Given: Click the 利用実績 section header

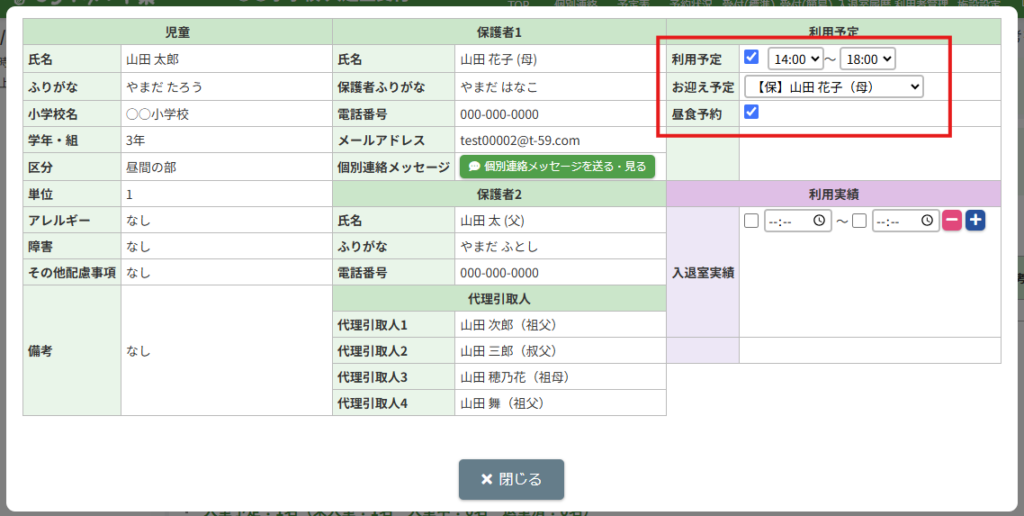Looking at the screenshot, I should [833, 194].
